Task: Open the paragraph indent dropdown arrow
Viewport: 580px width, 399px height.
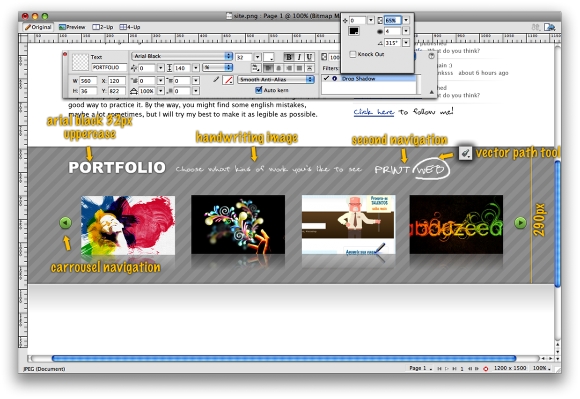Action: tap(160, 81)
